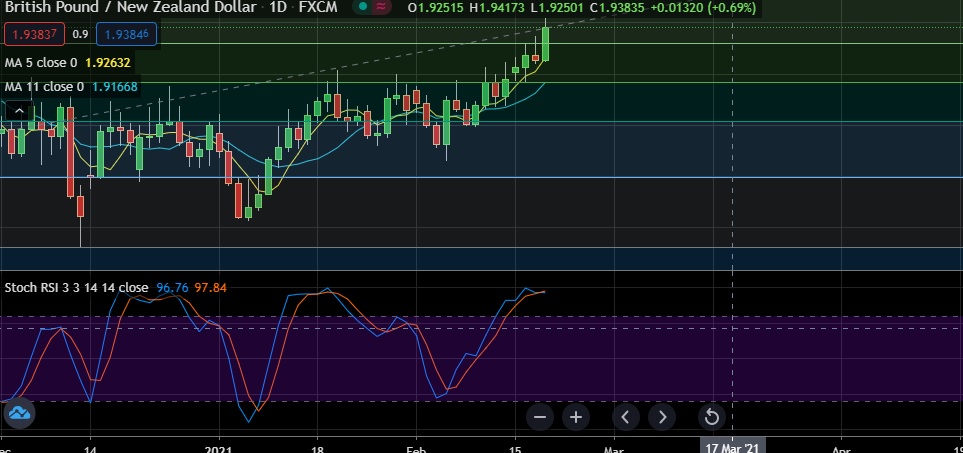Click the zoom in plus button
Image resolution: width=963 pixels, height=453 pixels.
pyautogui.click(x=576, y=417)
